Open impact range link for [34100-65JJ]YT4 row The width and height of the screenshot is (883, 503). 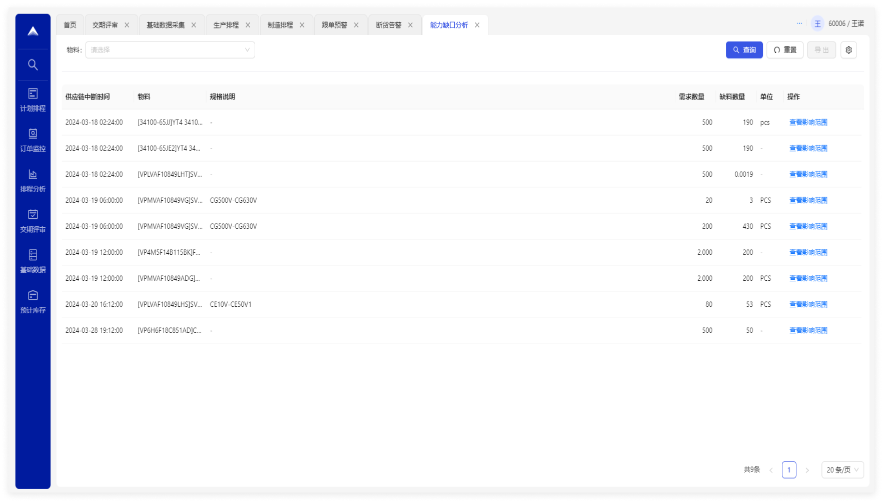pos(808,122)
